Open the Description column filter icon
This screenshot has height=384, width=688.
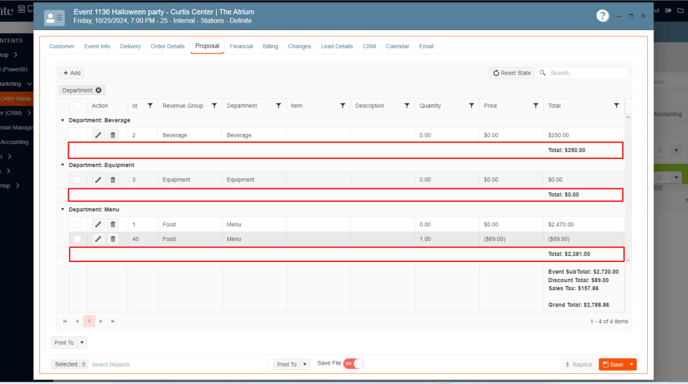(407, 106)
